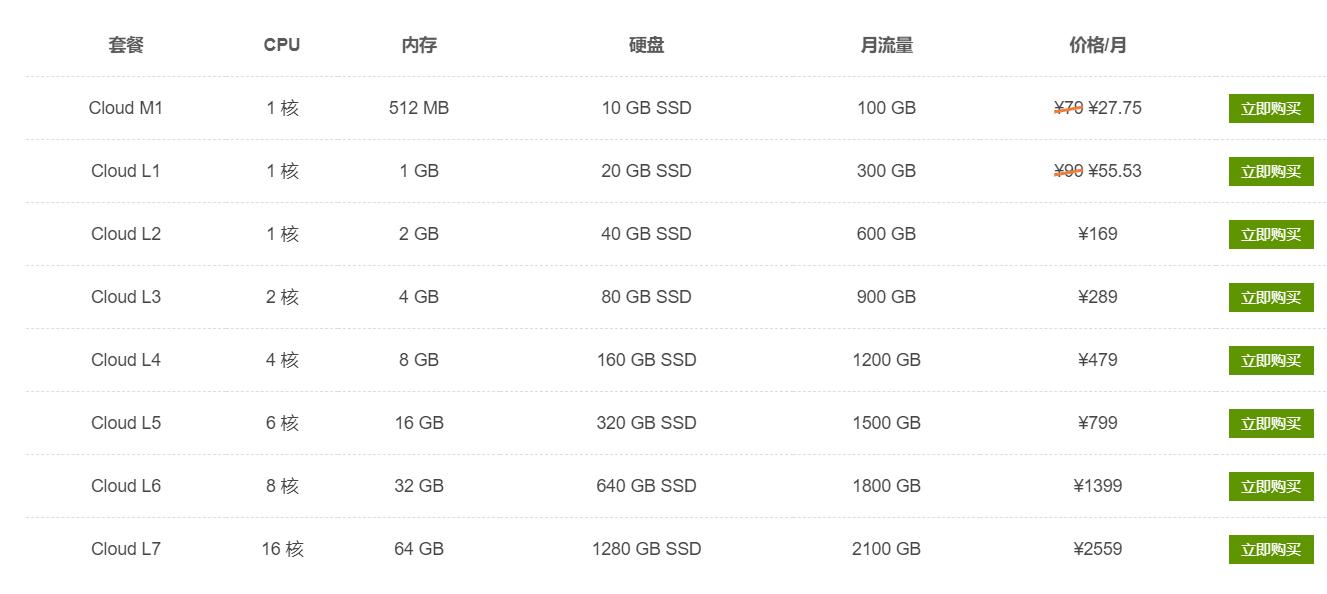This screenshot has width=1327, height=594.
Task: Click the green buy button for Cloud L5
Action: (1270, 423)
